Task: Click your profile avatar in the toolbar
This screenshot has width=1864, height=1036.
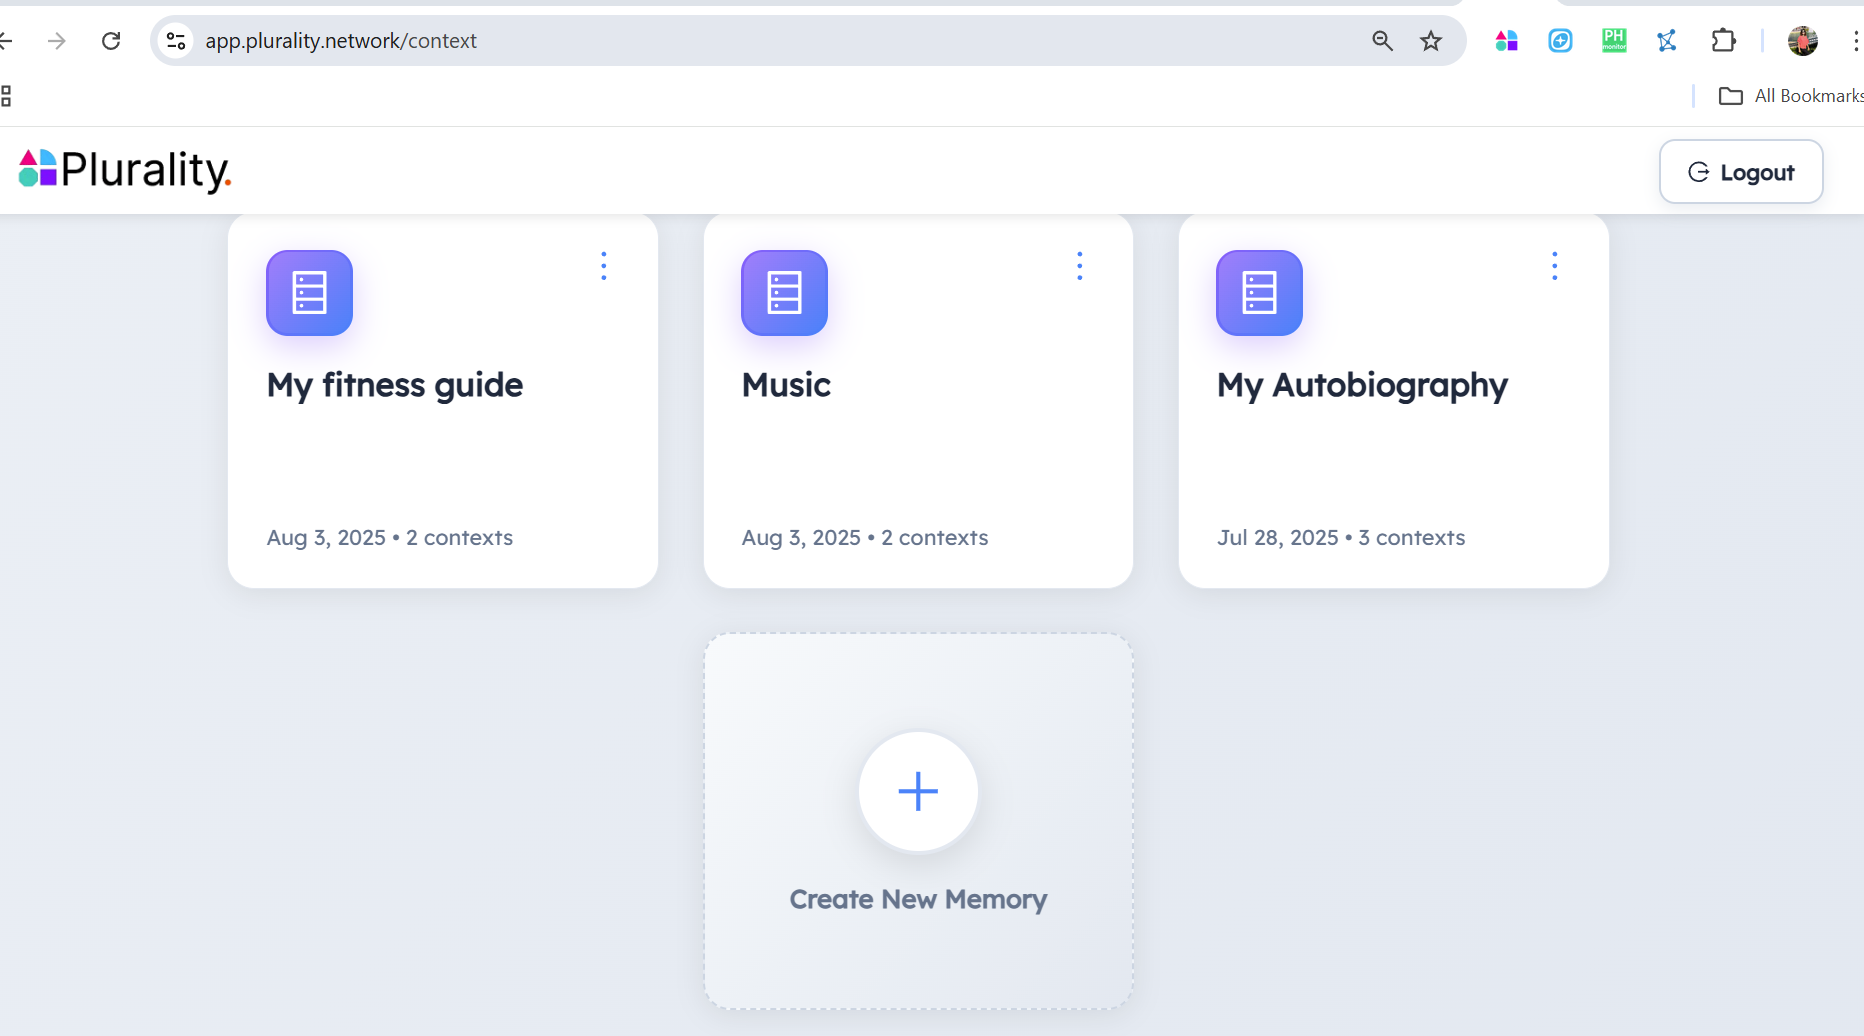Action: point(1803,40)
